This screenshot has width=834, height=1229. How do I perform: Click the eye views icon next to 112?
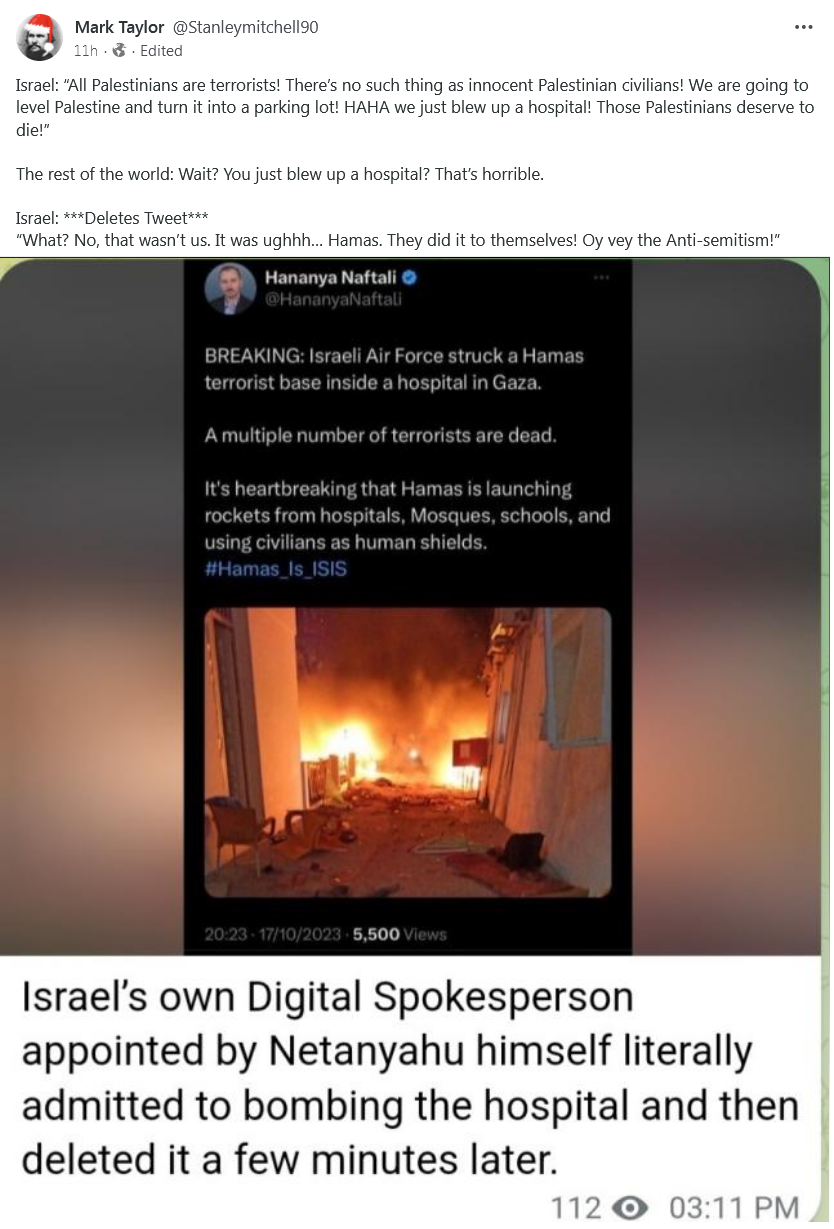[x=629, y=1208]
